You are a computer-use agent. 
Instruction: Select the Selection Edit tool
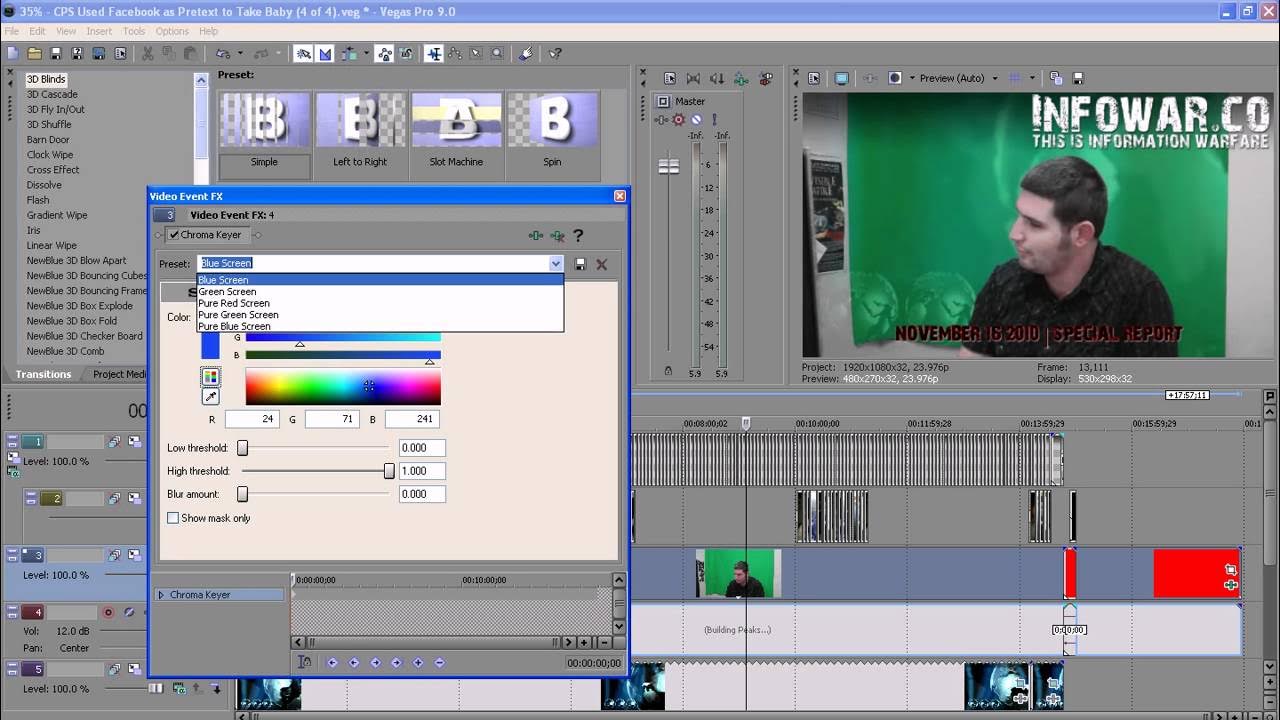pyautogui.click(x=476, y=54)
